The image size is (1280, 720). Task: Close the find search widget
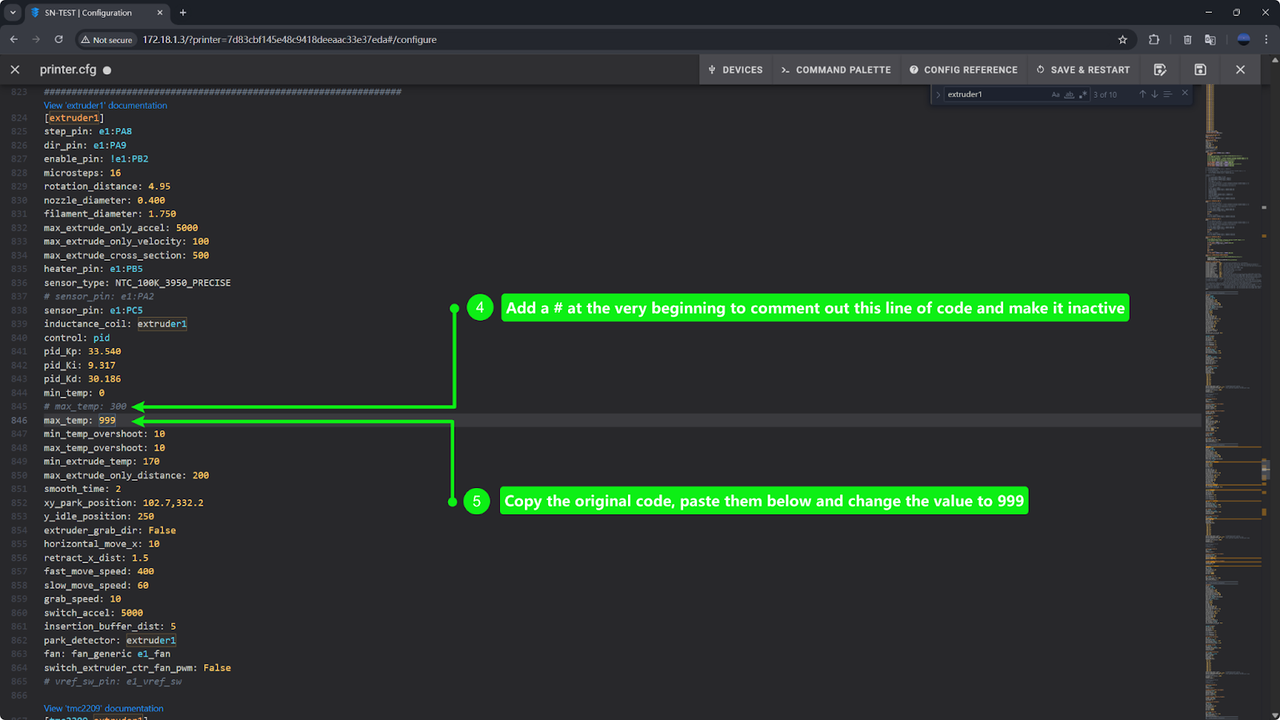coord(1185,93)
